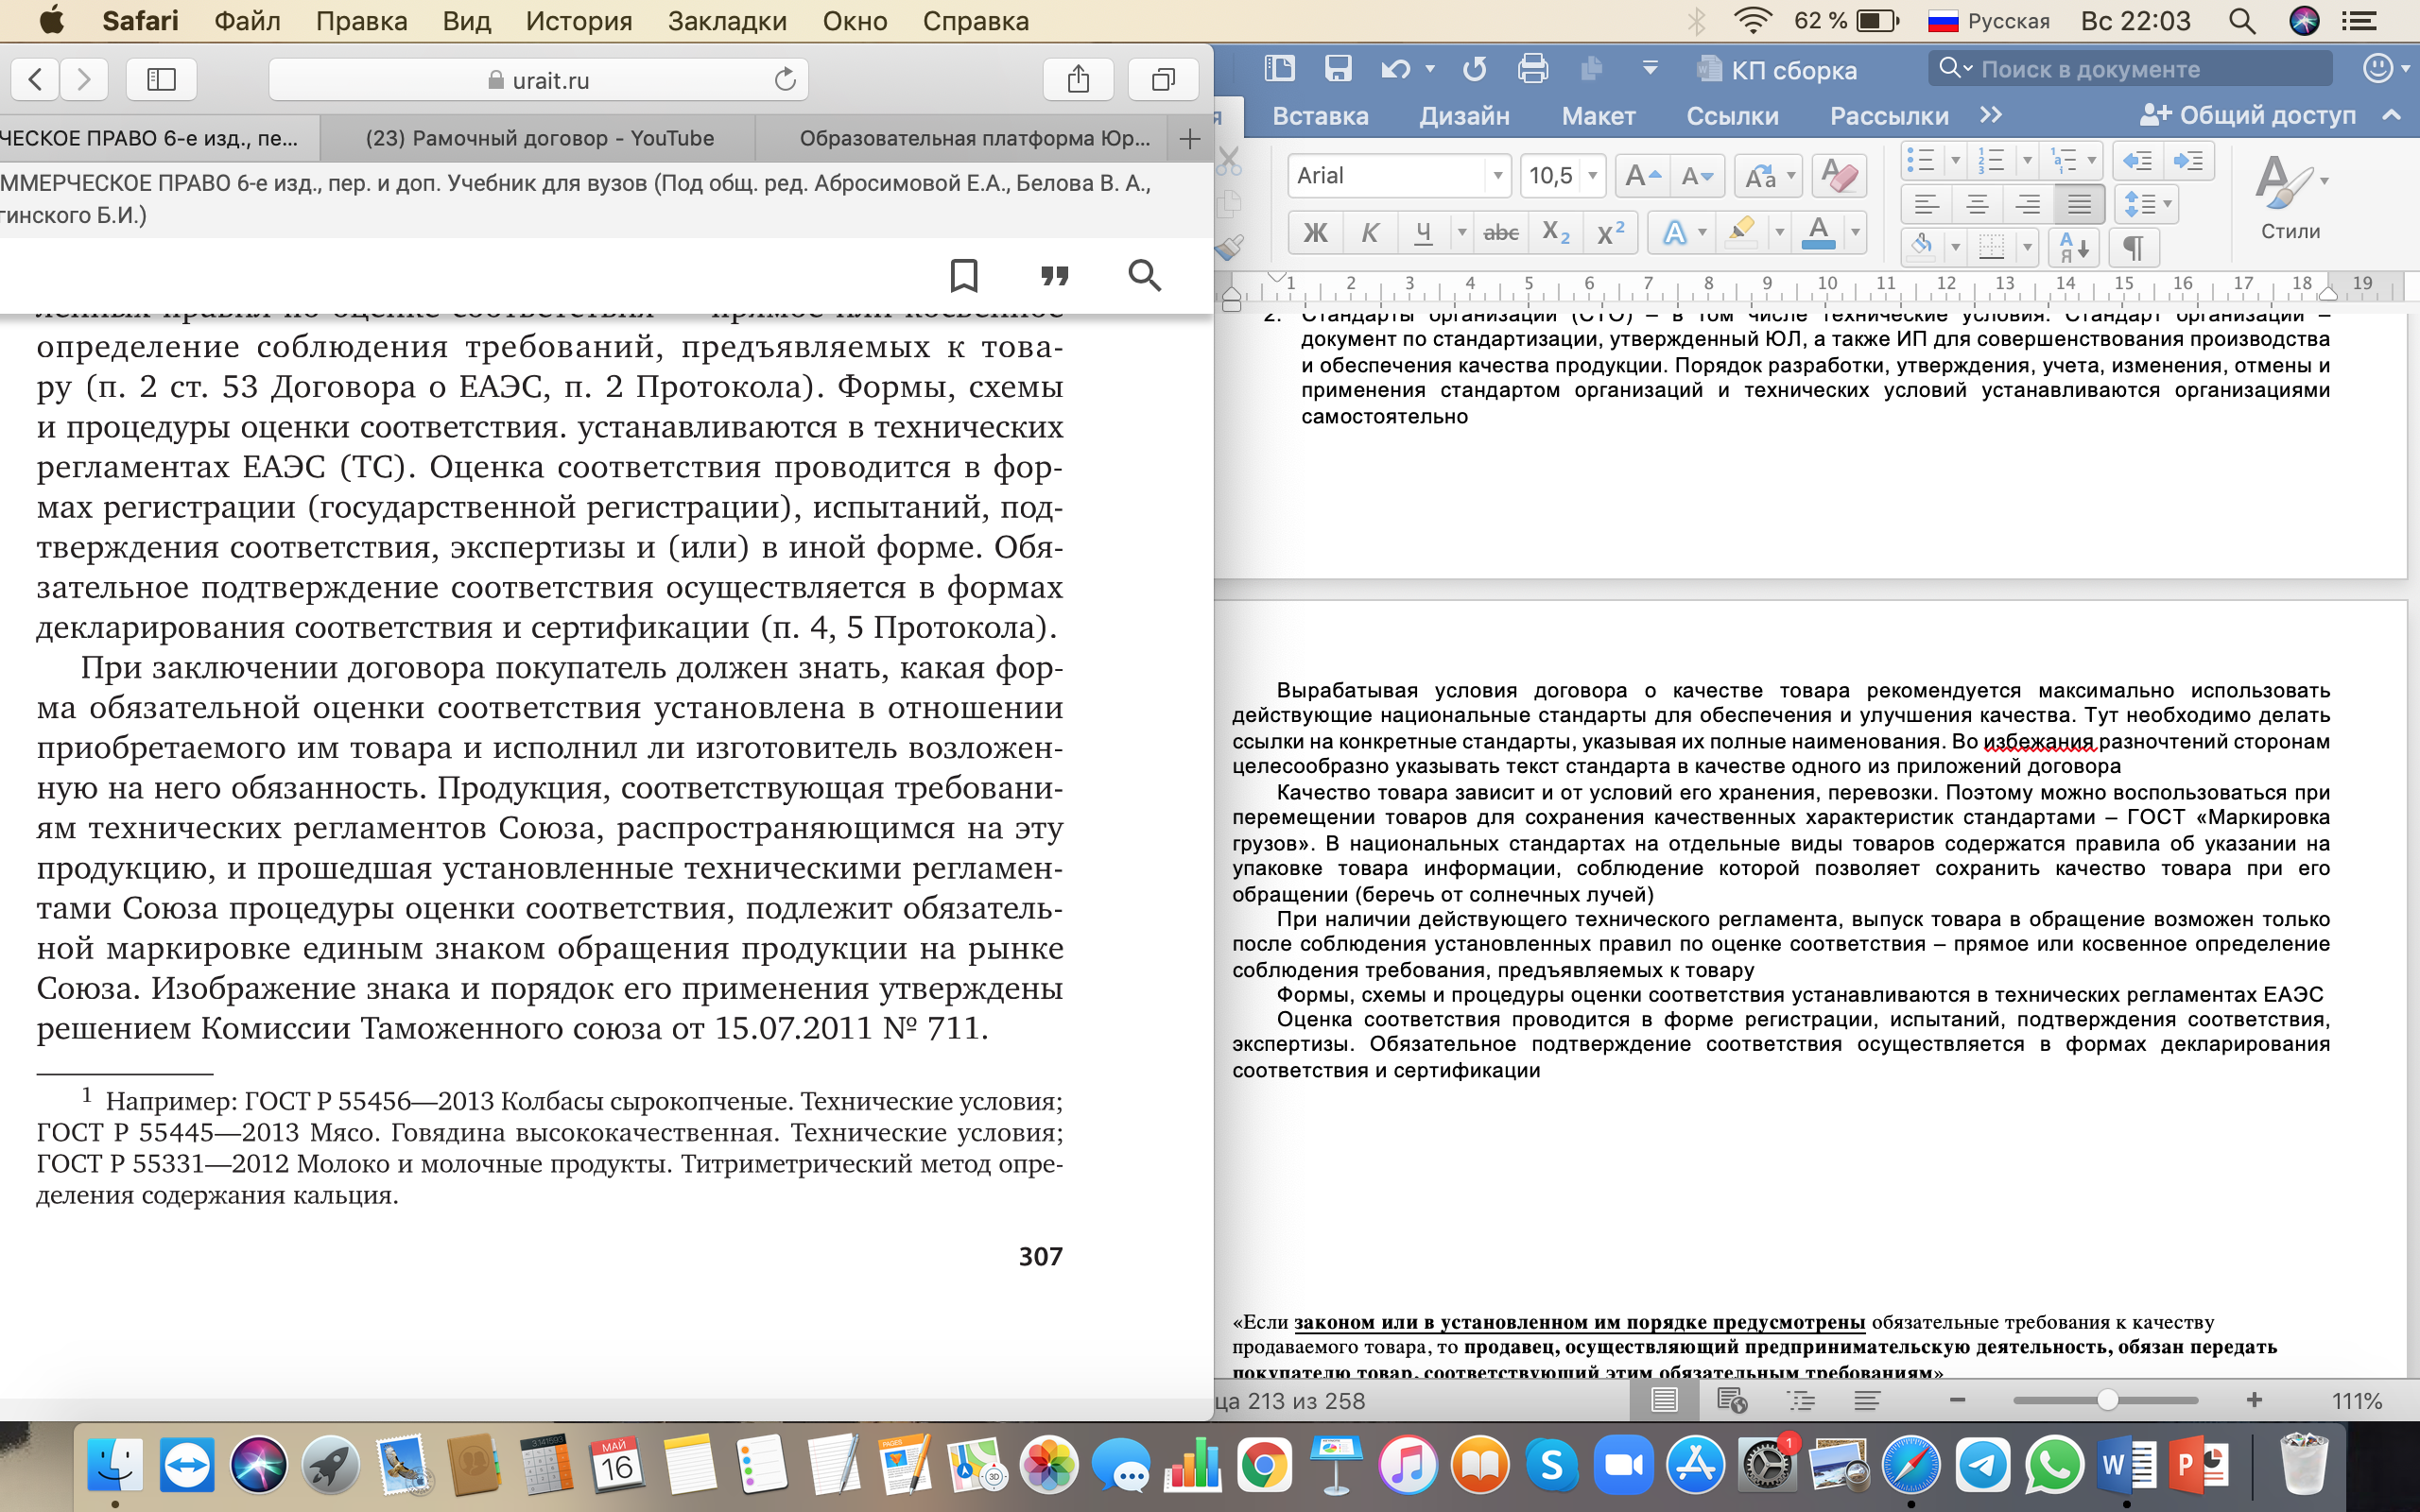
Task: Undo the last action in Word
Action: click(1395, 69)
